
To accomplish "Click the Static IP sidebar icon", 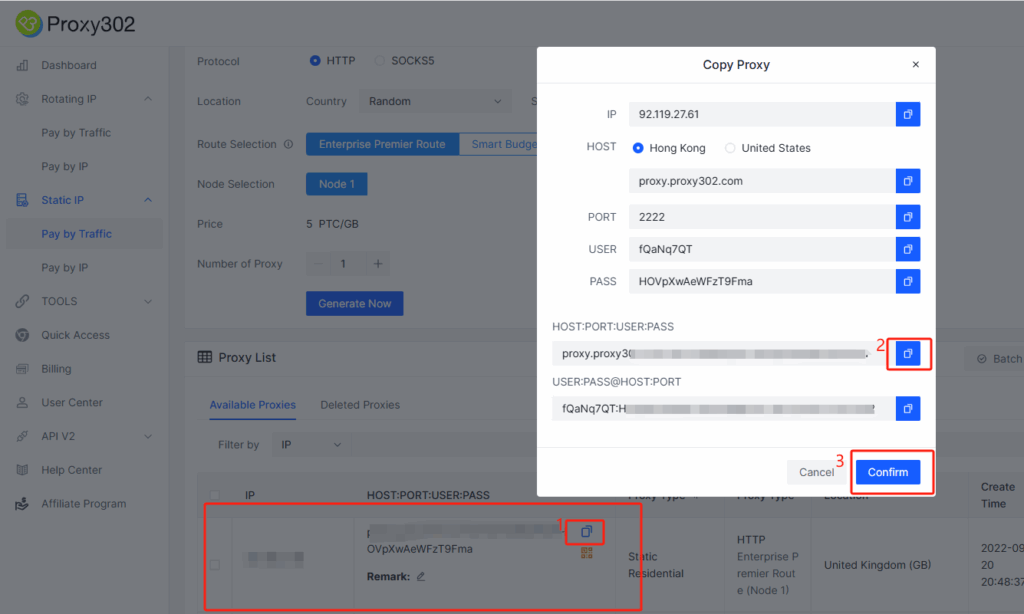I will (22, 200).
